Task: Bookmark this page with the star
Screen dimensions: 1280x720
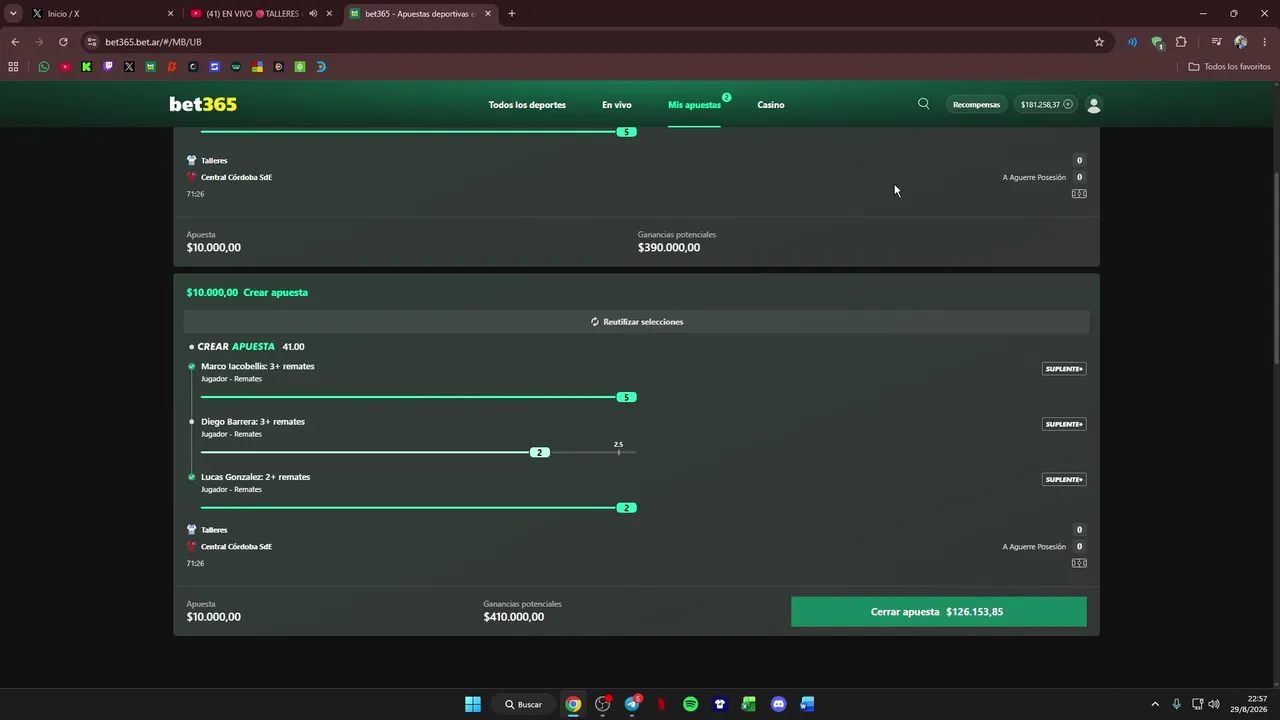Action: coord(1099,42)
